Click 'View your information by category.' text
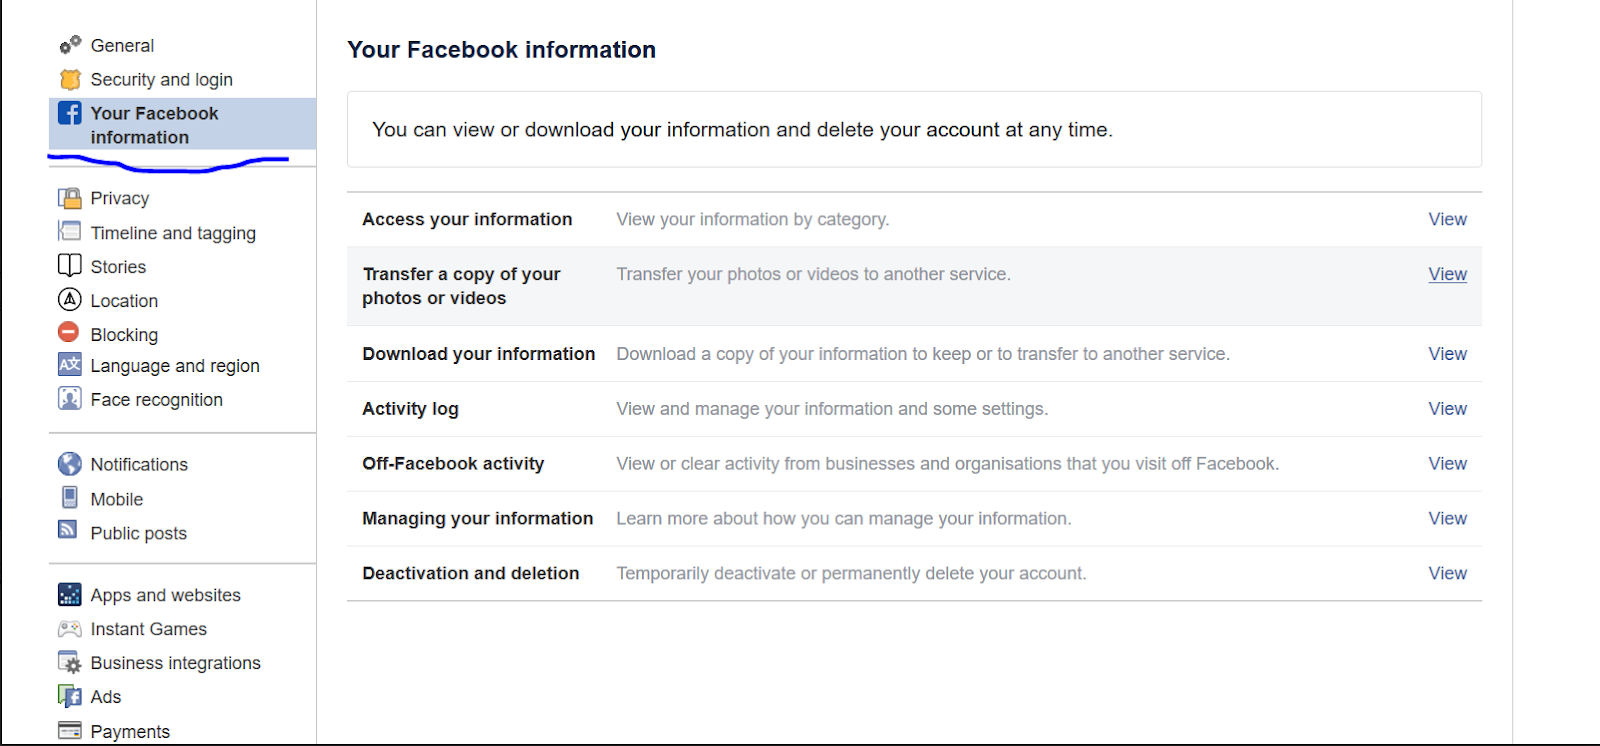 click(752, 219)
